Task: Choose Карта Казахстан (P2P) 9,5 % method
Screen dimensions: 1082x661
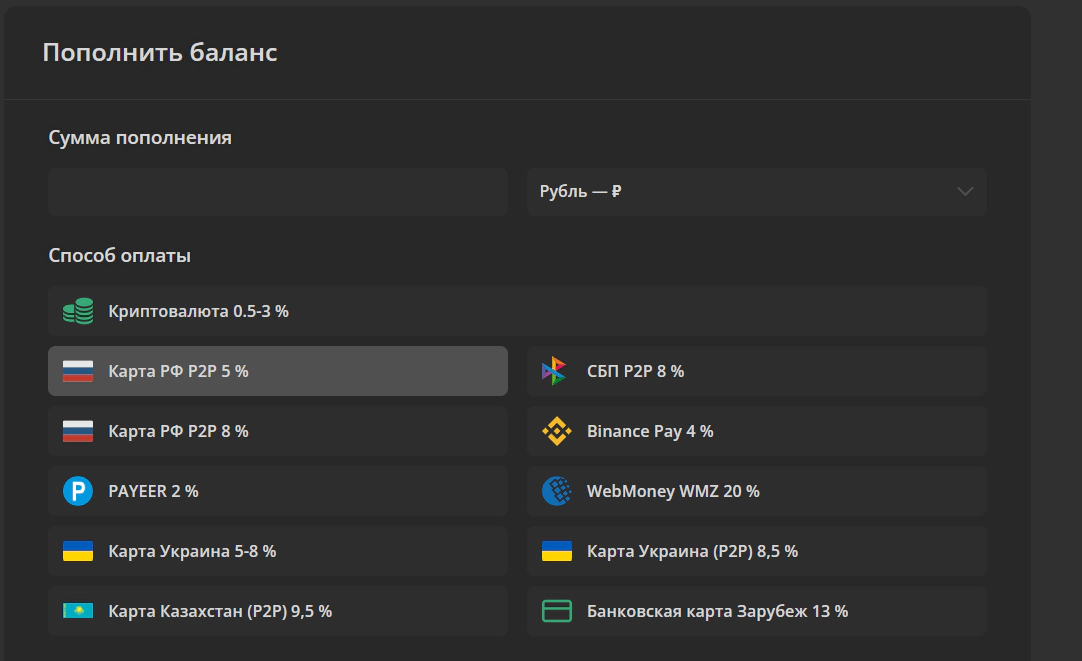Action: pyautogui.click(x=278, y=611)
